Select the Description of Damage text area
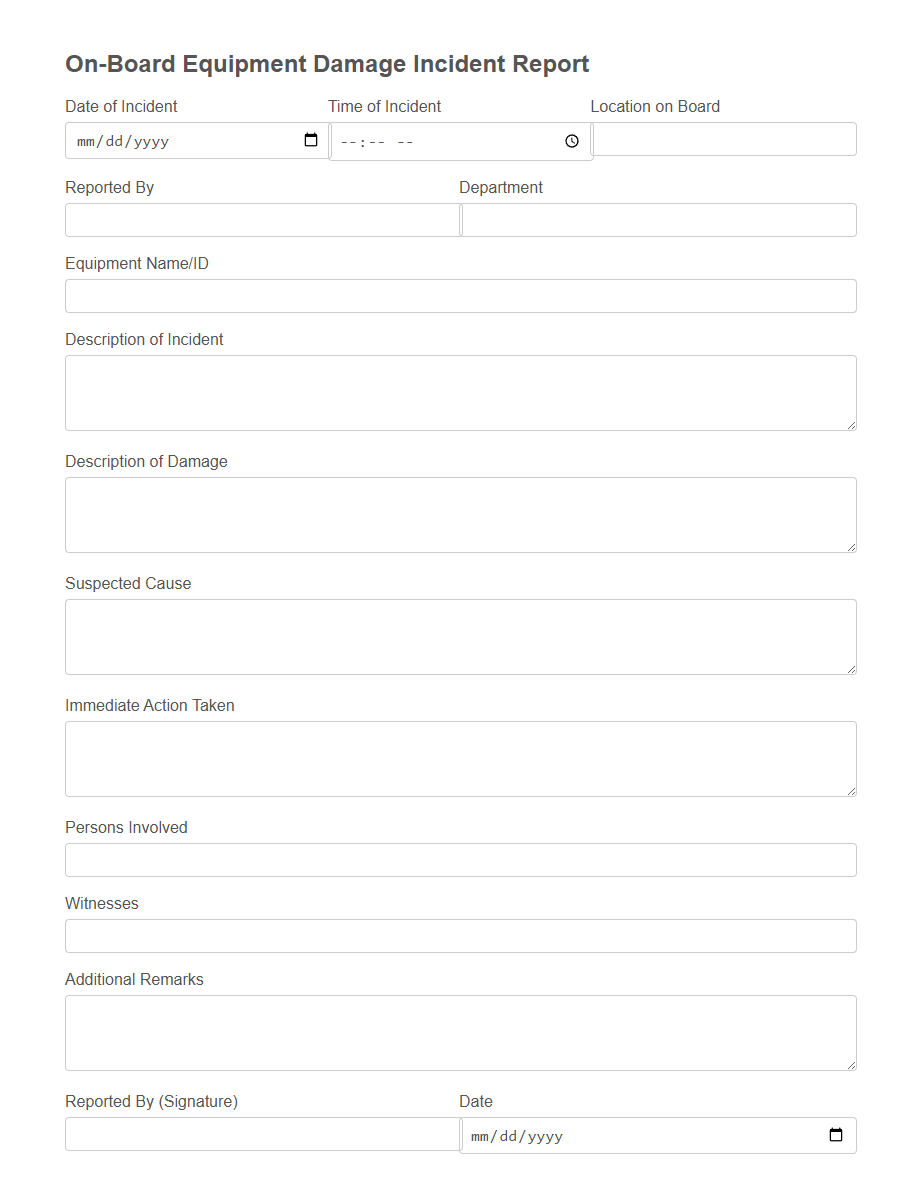This screenshot has height=1204, width=900. pos(460,514)
